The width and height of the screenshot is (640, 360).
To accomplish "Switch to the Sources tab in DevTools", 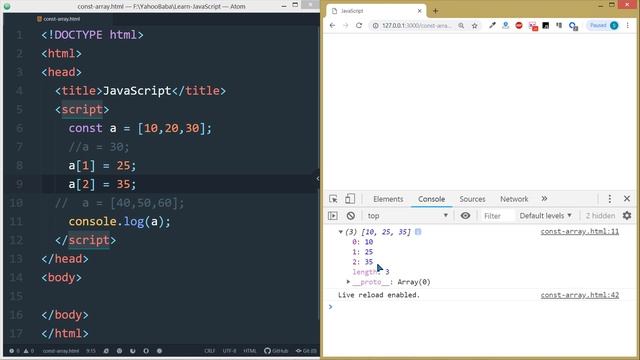I will tap(472, 199).
